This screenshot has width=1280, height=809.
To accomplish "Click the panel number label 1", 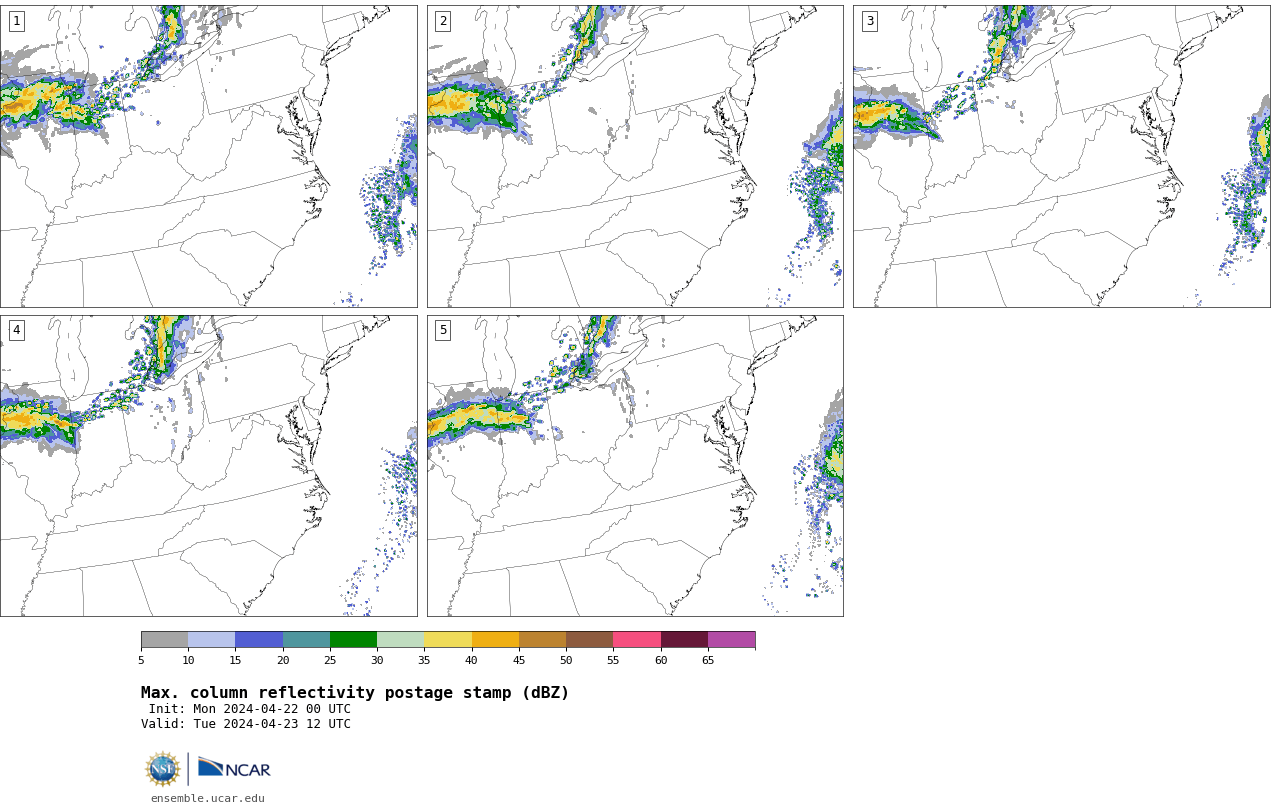I will (17, 21).
